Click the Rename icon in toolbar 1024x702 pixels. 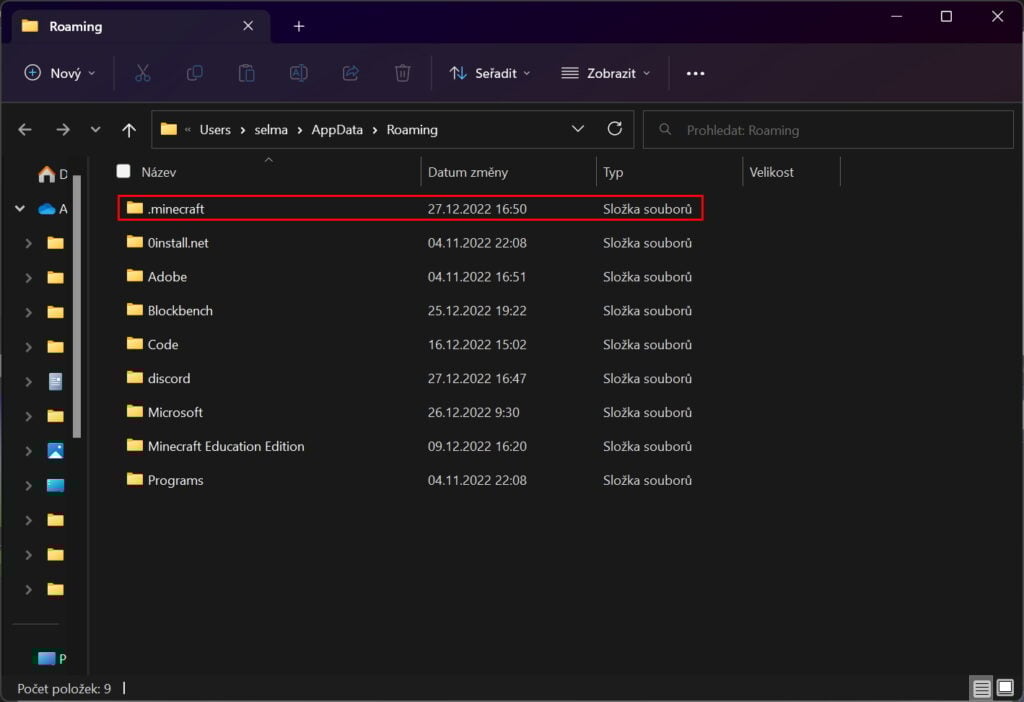click(x=298, y=73)
